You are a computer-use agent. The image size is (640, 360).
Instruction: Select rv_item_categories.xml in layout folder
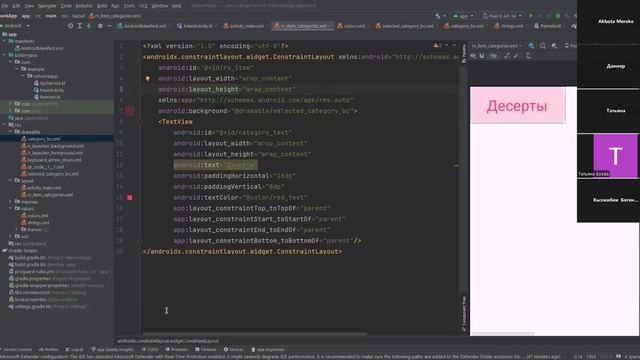(x=47, y=195)
